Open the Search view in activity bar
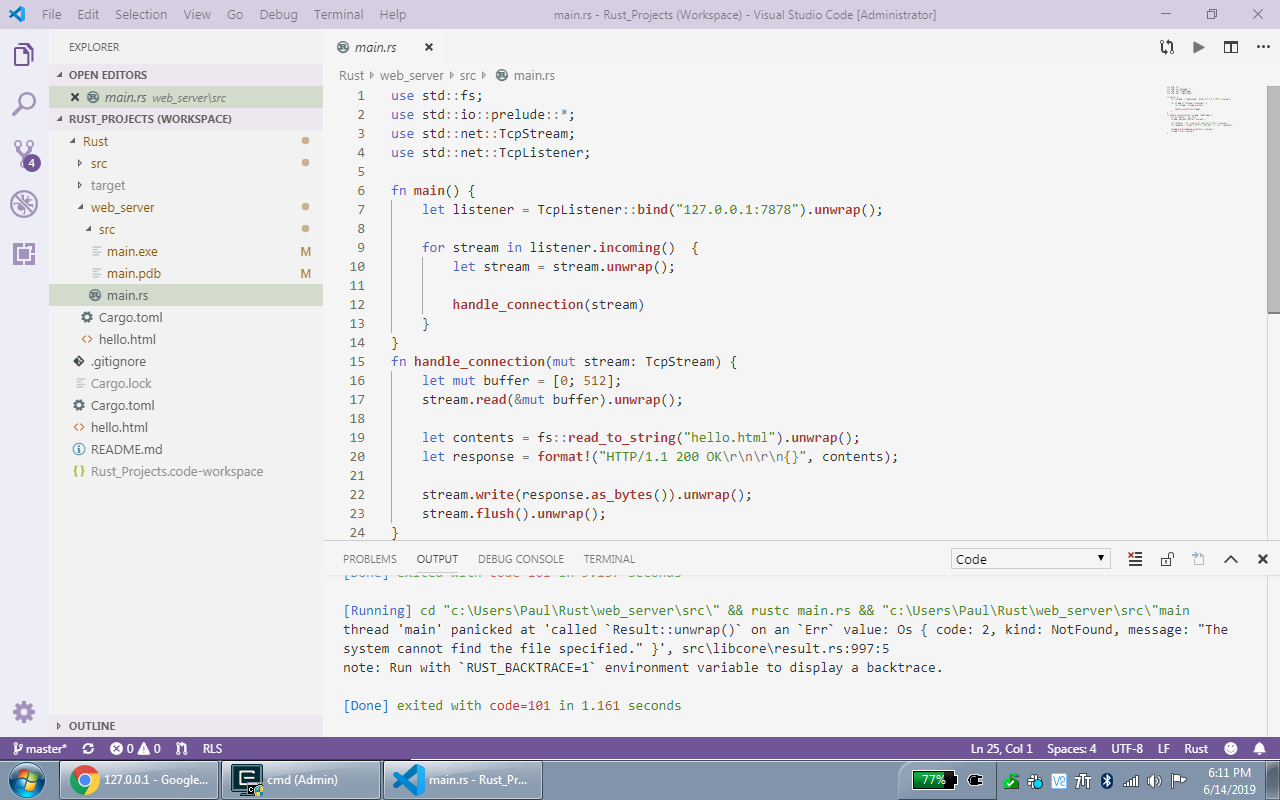The width and height of the screenshot is (1280, 800). coord(24,104)
